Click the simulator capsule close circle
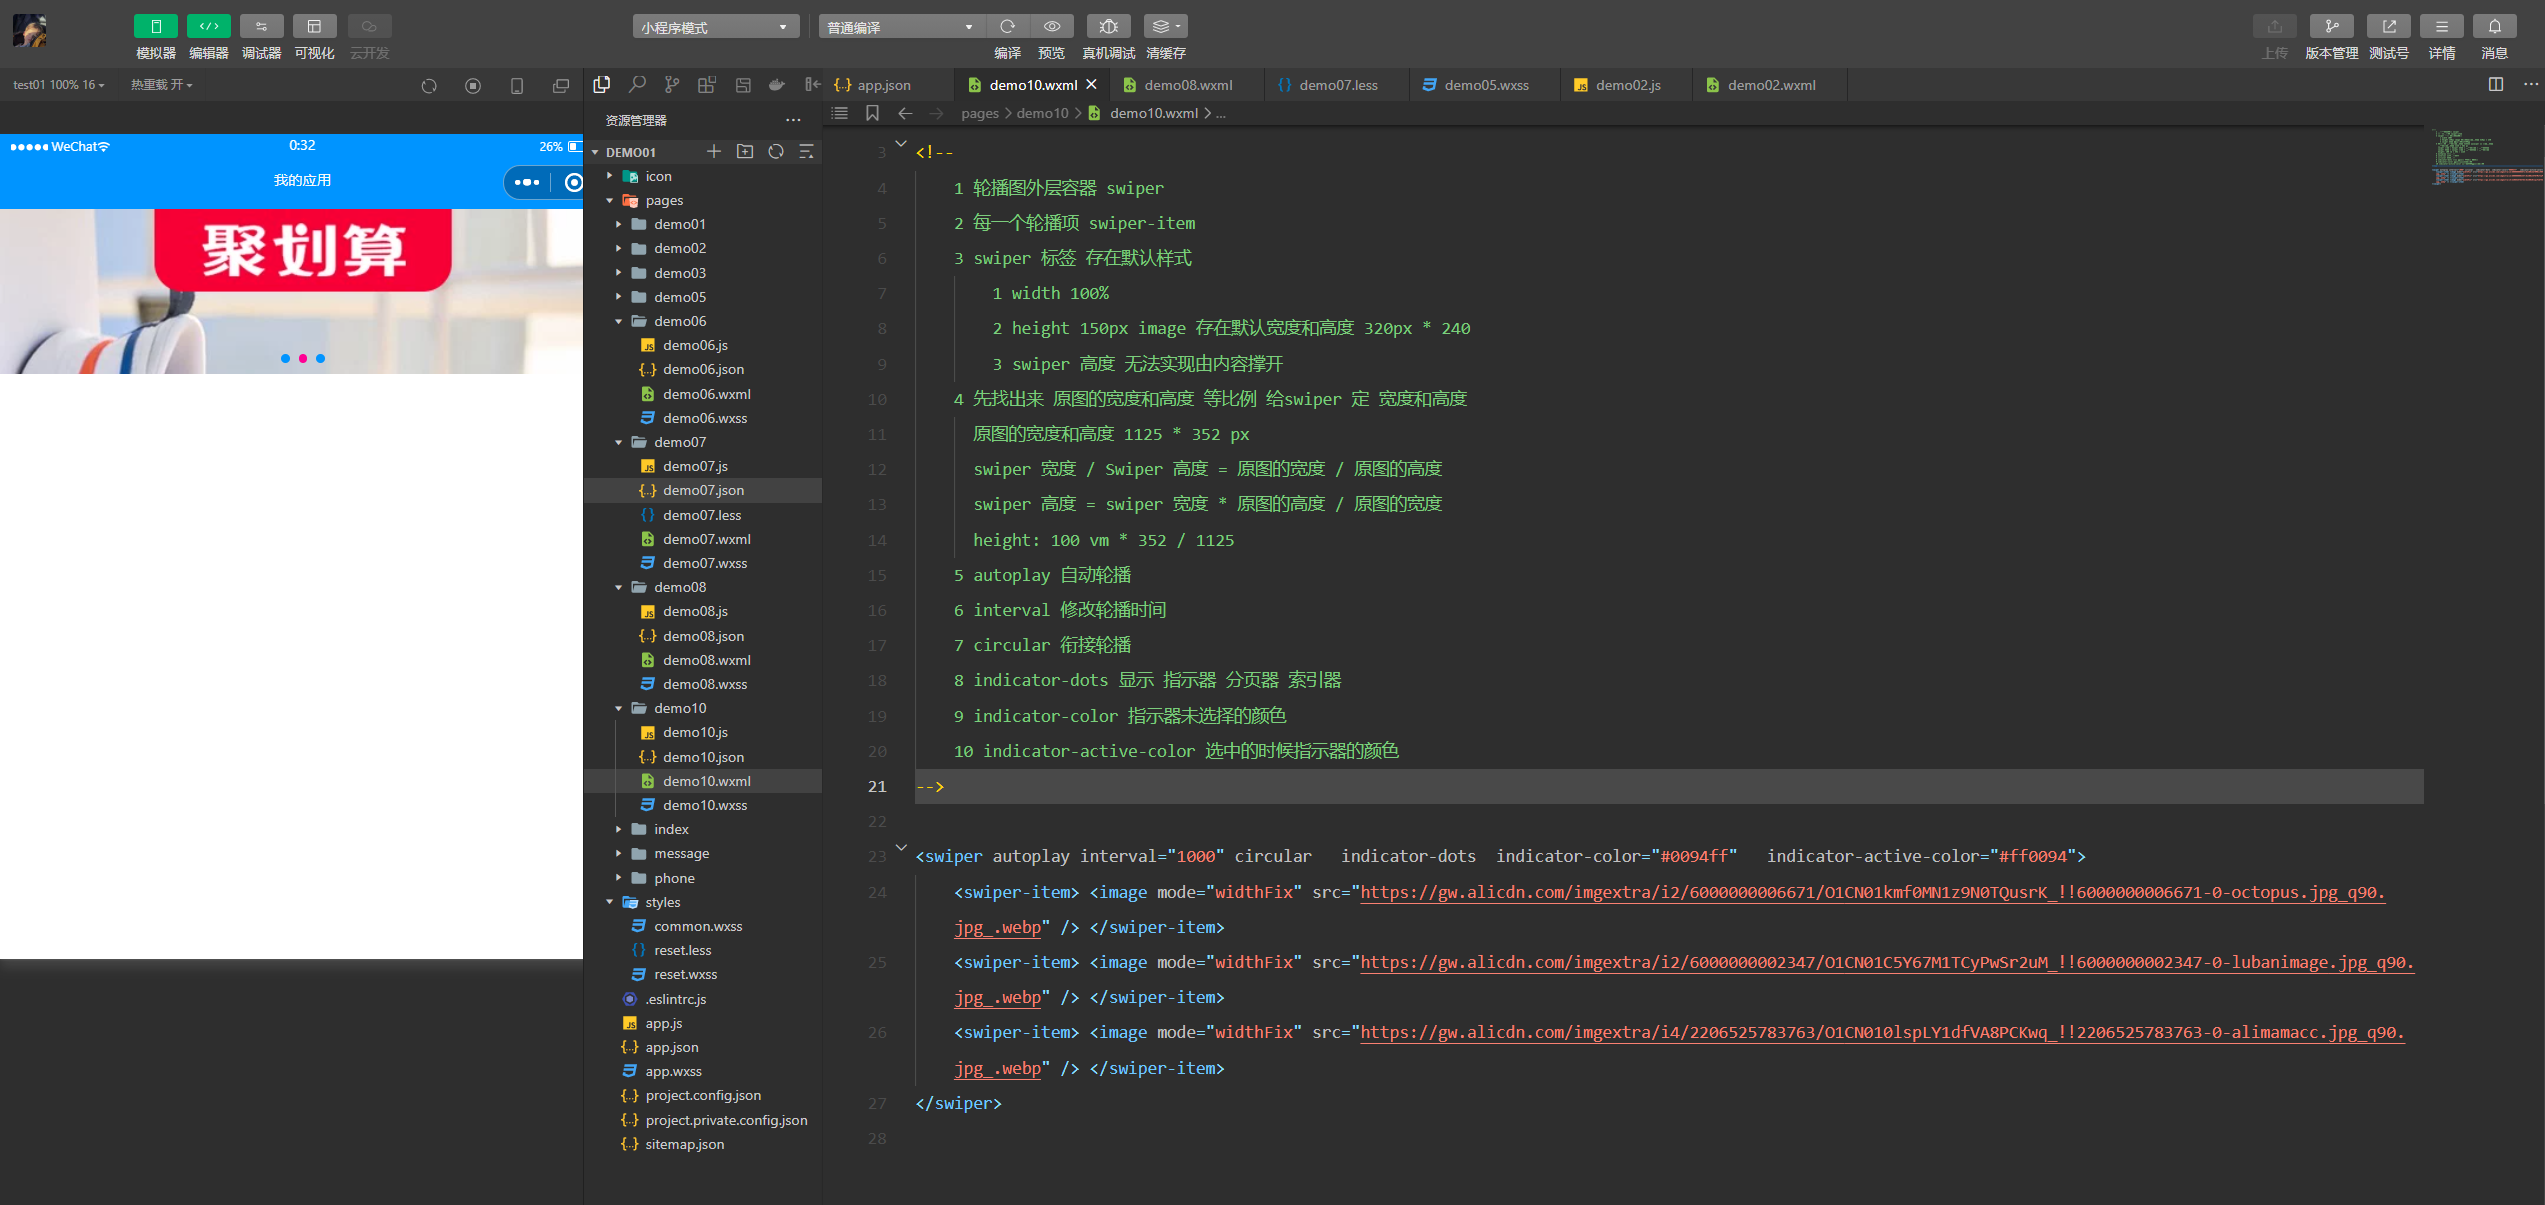 coord(574,182)
